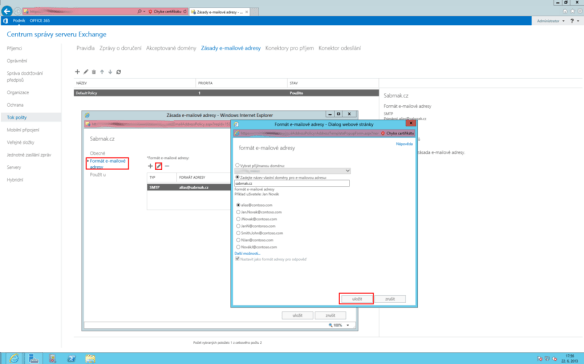Open the accepted domain dropdown in dialog
This screenshot has height=364, width=584.
pos(347,171)
